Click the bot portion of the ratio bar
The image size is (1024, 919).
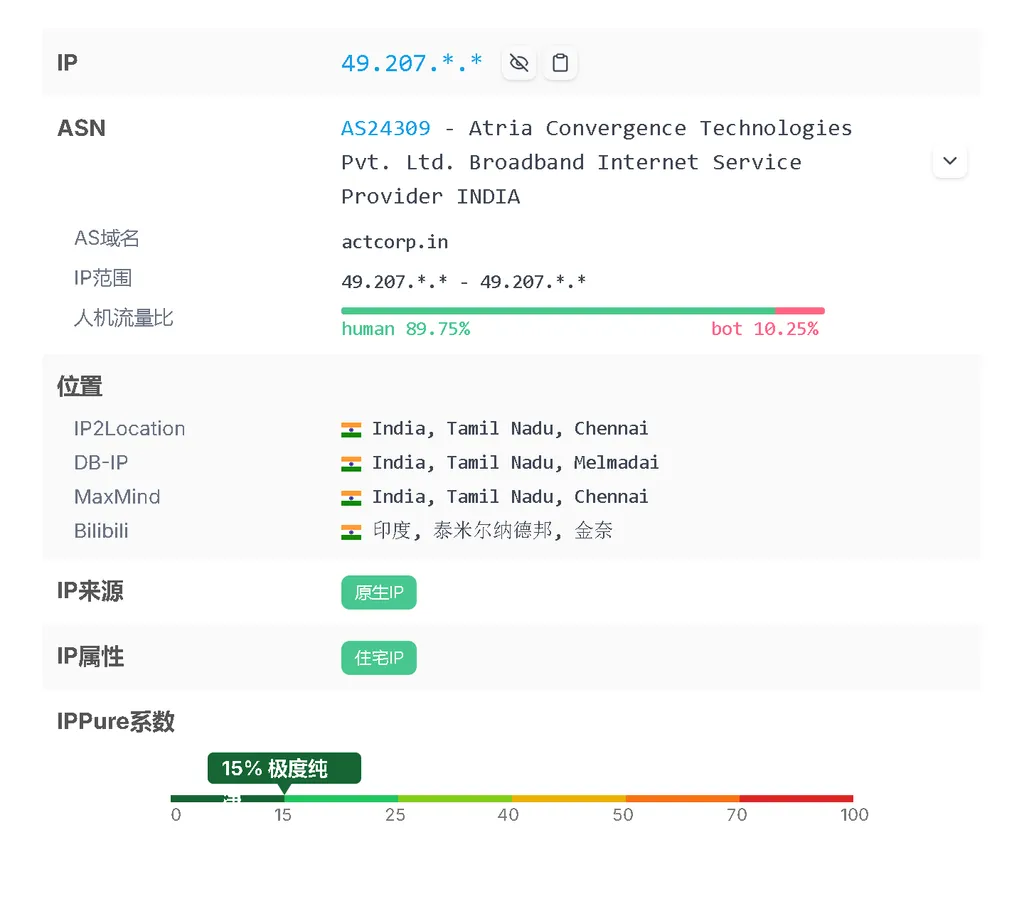point(800,310)
